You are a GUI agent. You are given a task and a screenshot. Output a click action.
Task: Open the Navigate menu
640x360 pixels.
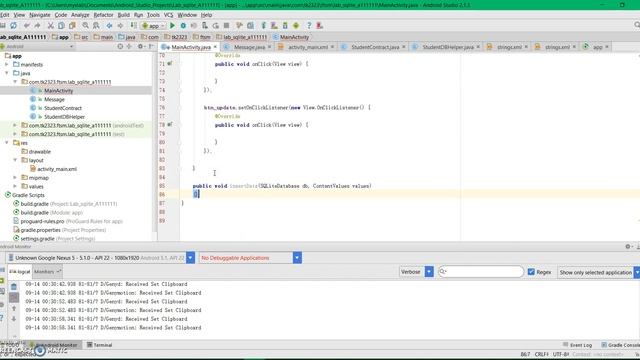pyautogui.click(x=40, y=15)
